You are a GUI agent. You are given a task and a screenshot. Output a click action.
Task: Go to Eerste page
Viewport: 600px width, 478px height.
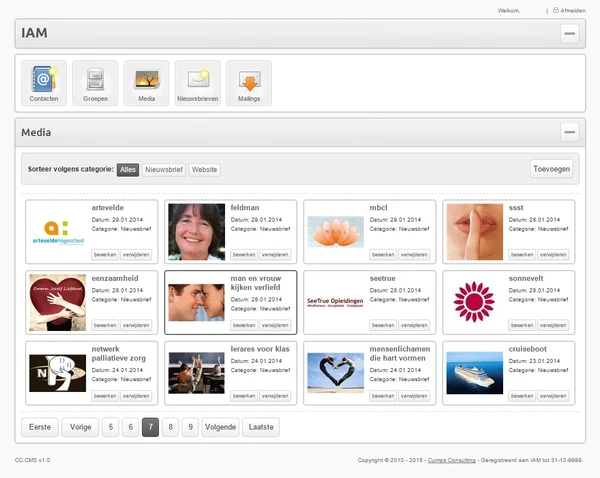point(40,427)
